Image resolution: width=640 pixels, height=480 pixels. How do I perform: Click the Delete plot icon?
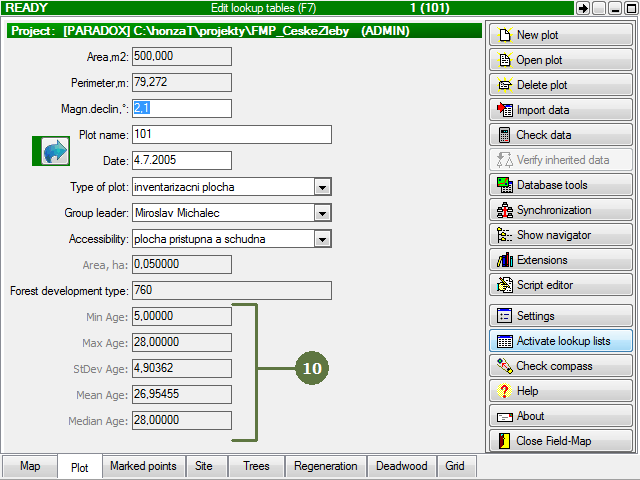click(505, 85)
